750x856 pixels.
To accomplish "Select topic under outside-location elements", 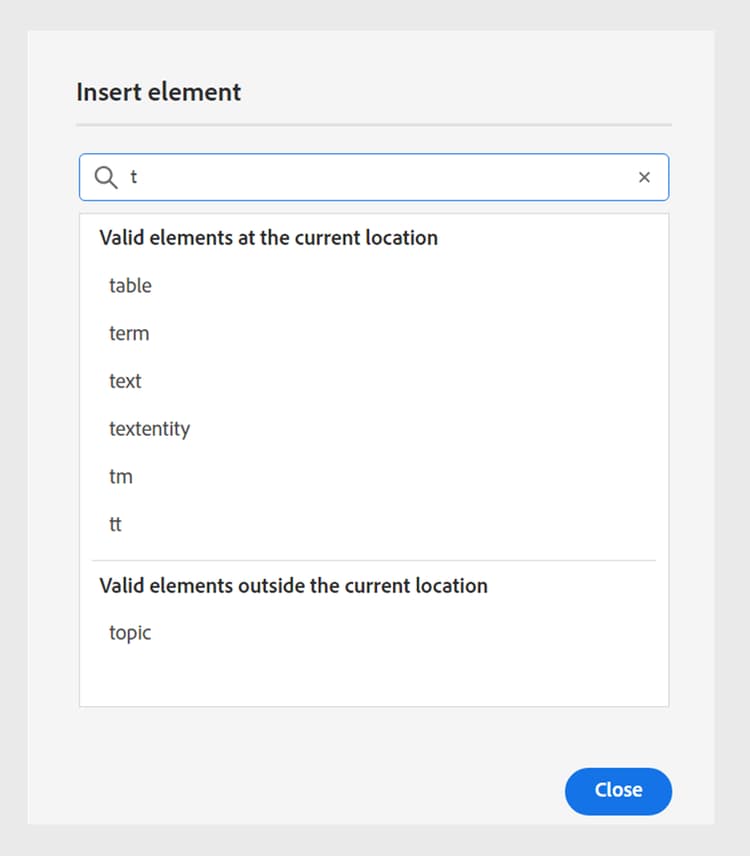I will [x=130, y=633].
